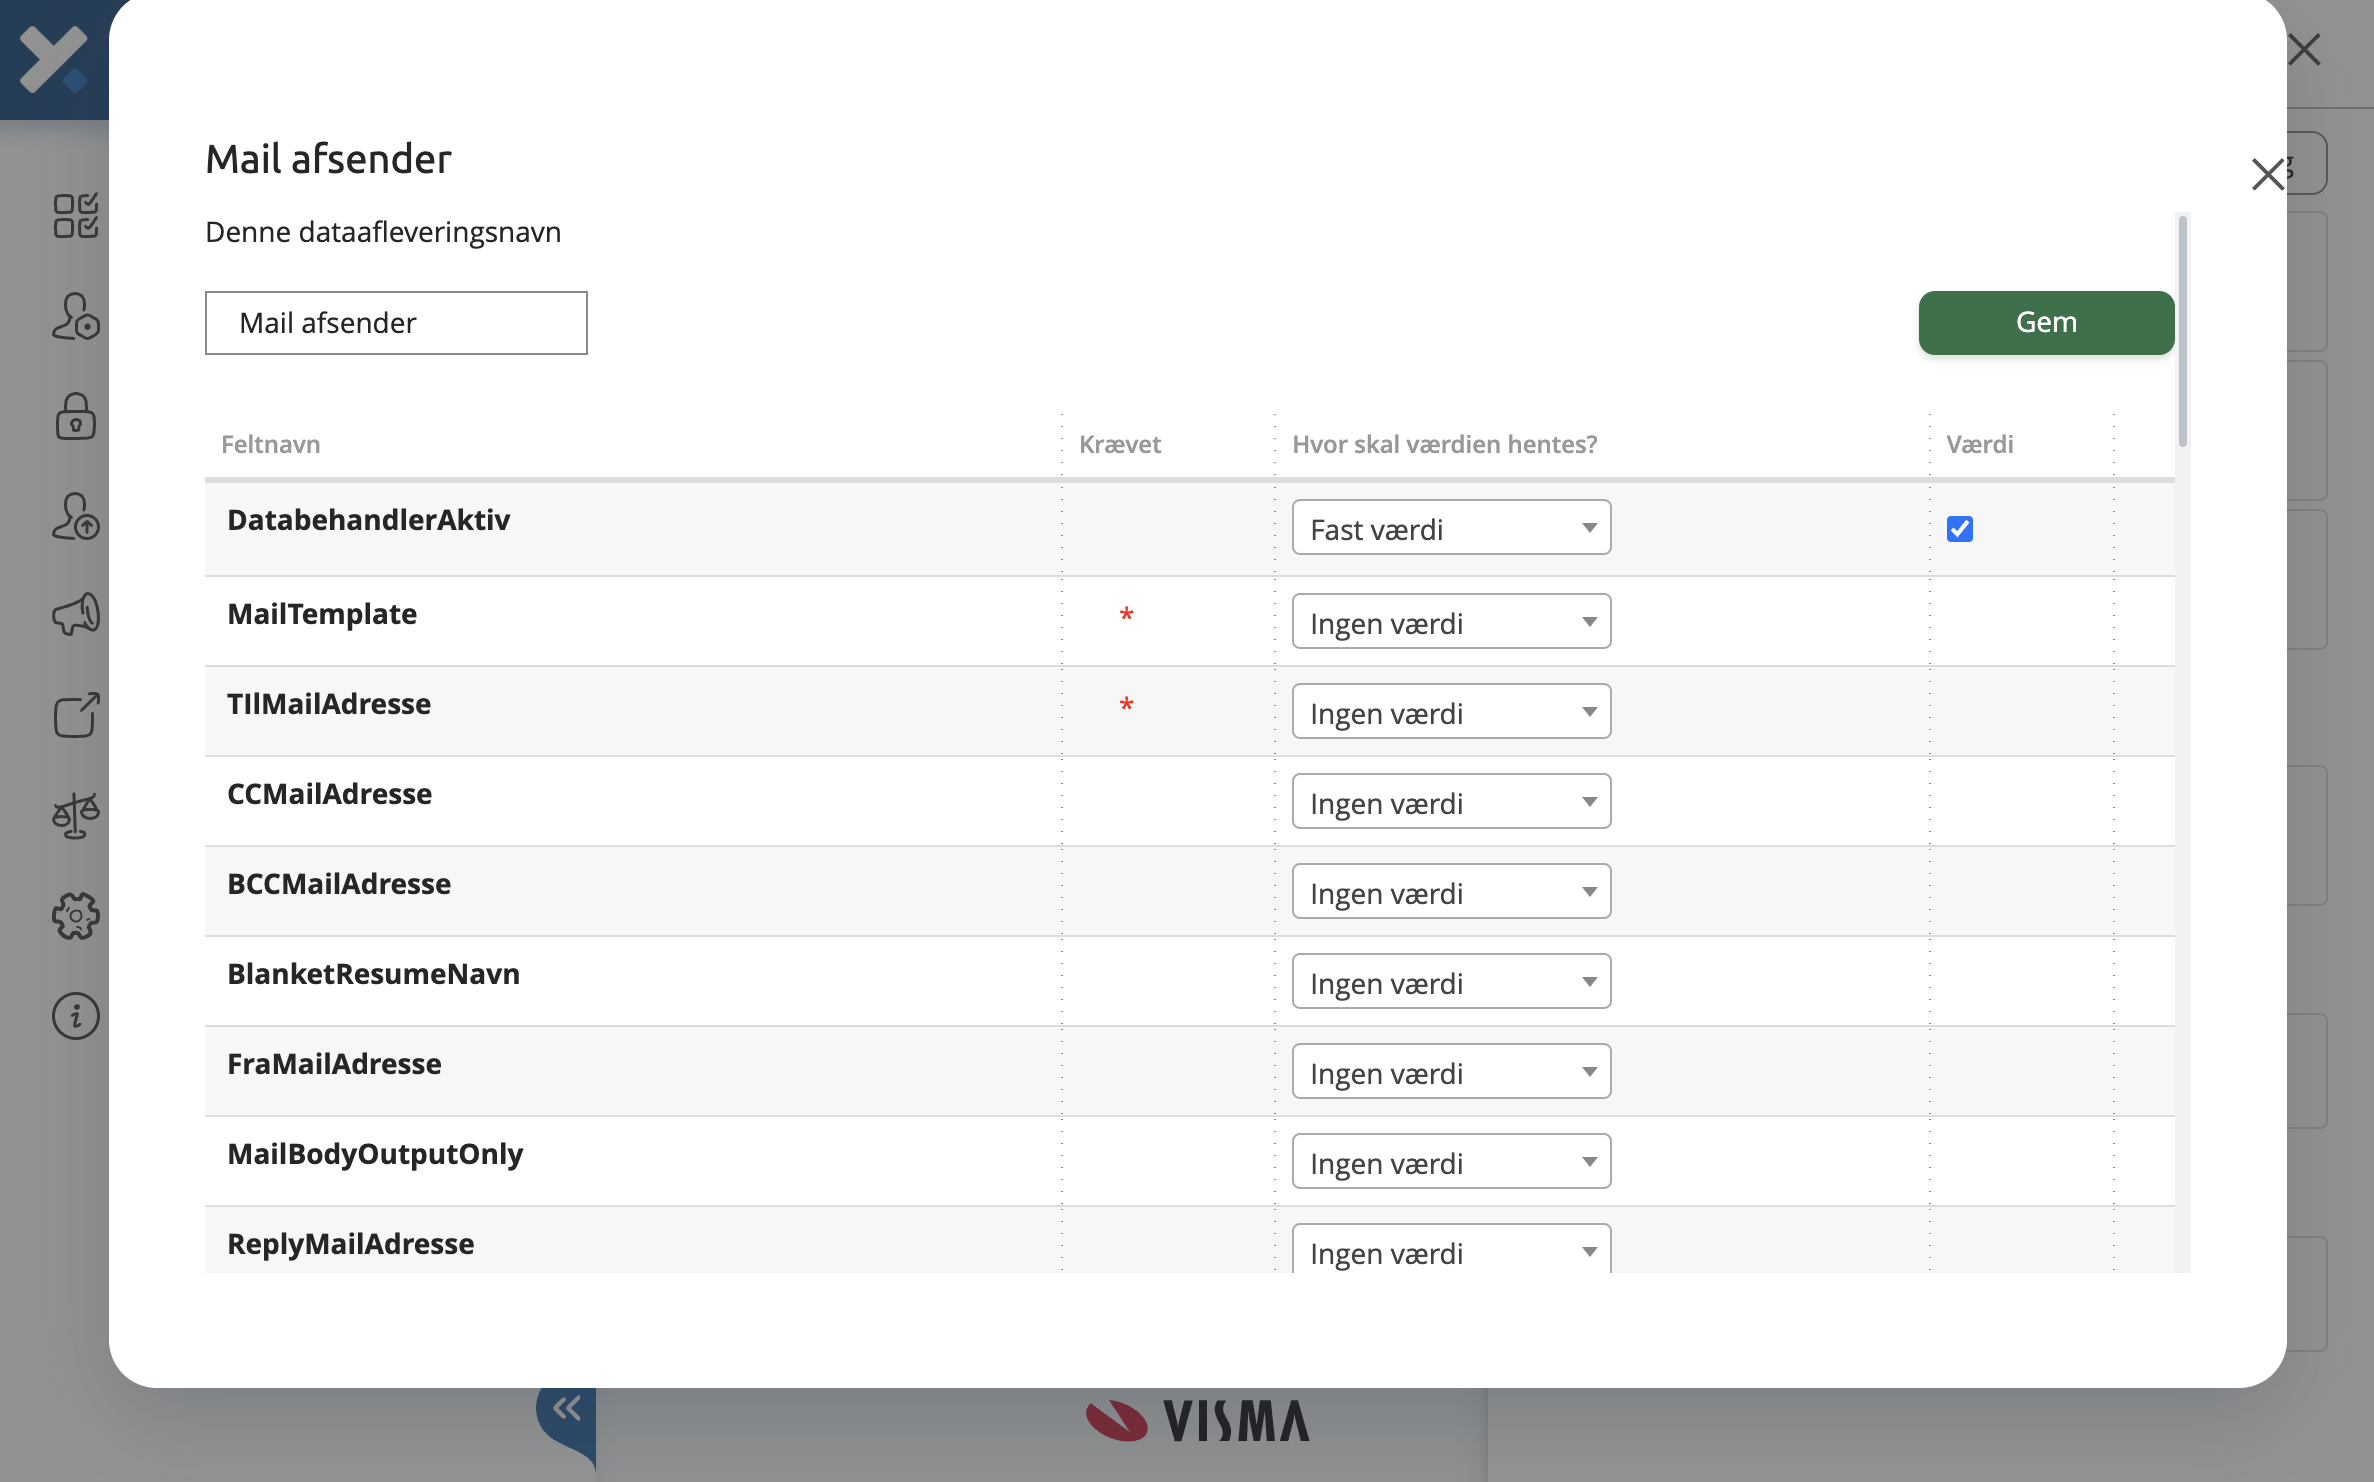Click the Visma logo at the bottom

click(x=1198, y=1420)
